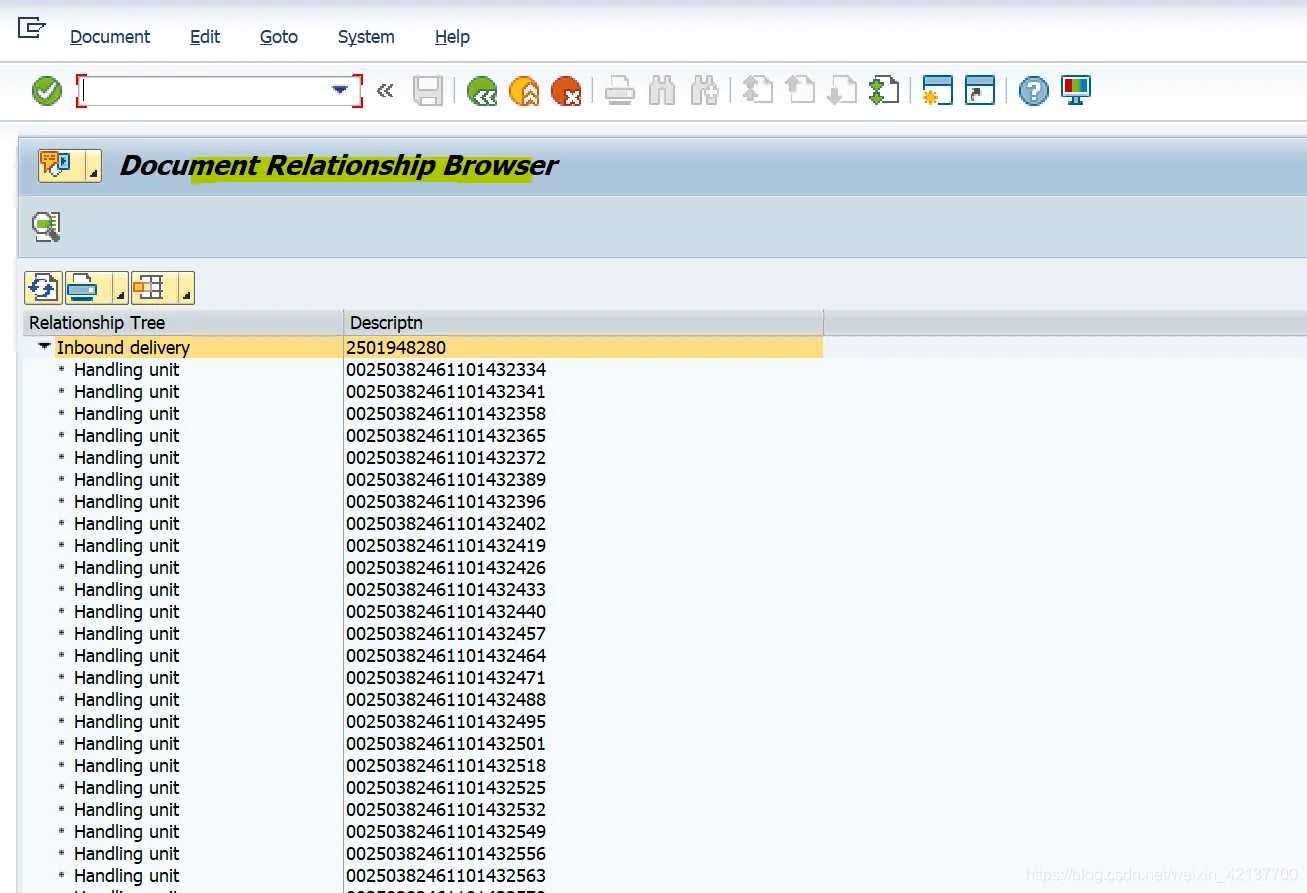Open the System menu

pos(366,37)
